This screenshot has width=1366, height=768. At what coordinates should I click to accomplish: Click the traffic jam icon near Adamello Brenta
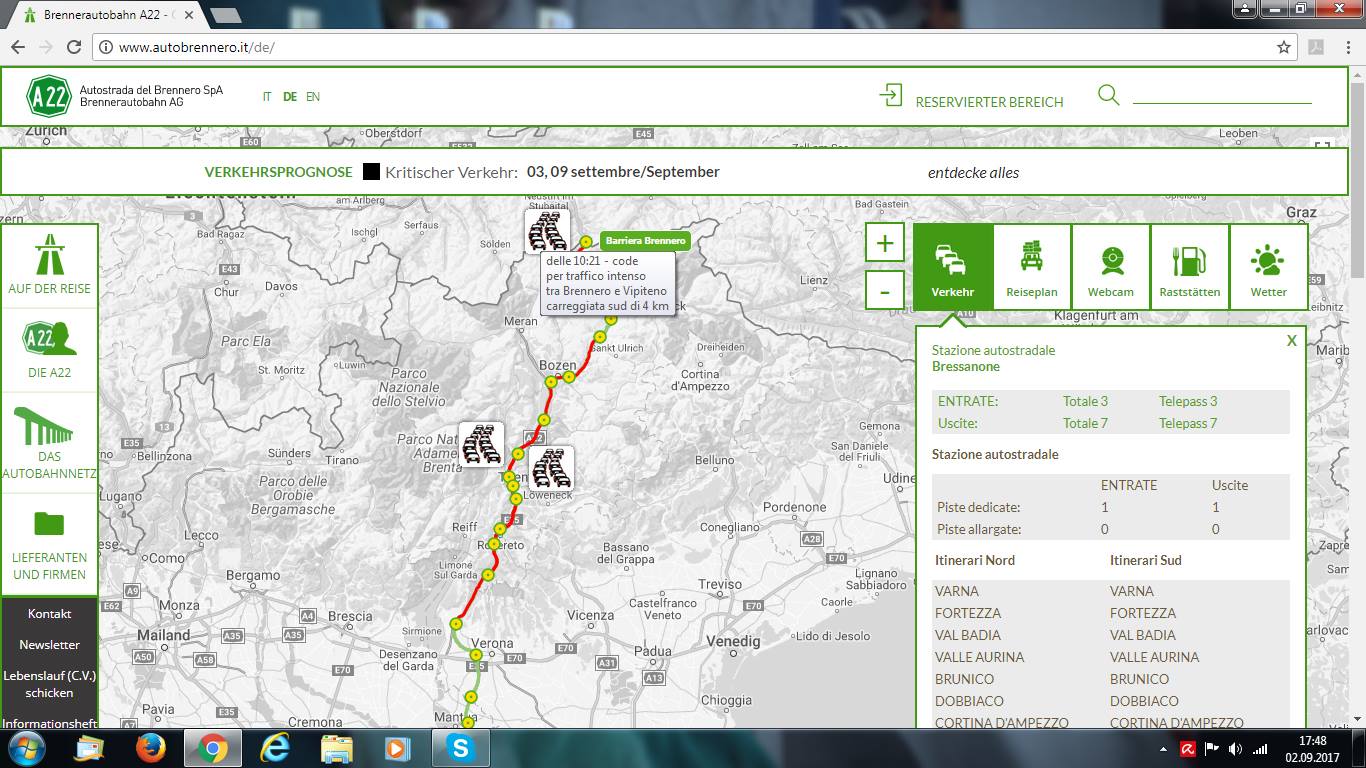pos(481,445)
